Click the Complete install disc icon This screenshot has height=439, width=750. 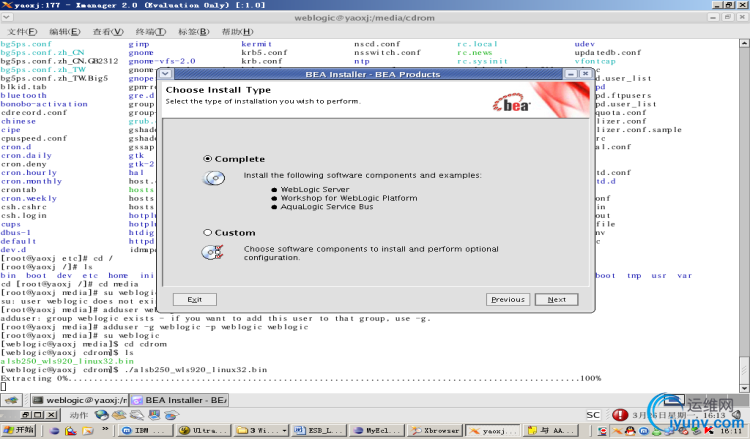click(x=214, y=178)
